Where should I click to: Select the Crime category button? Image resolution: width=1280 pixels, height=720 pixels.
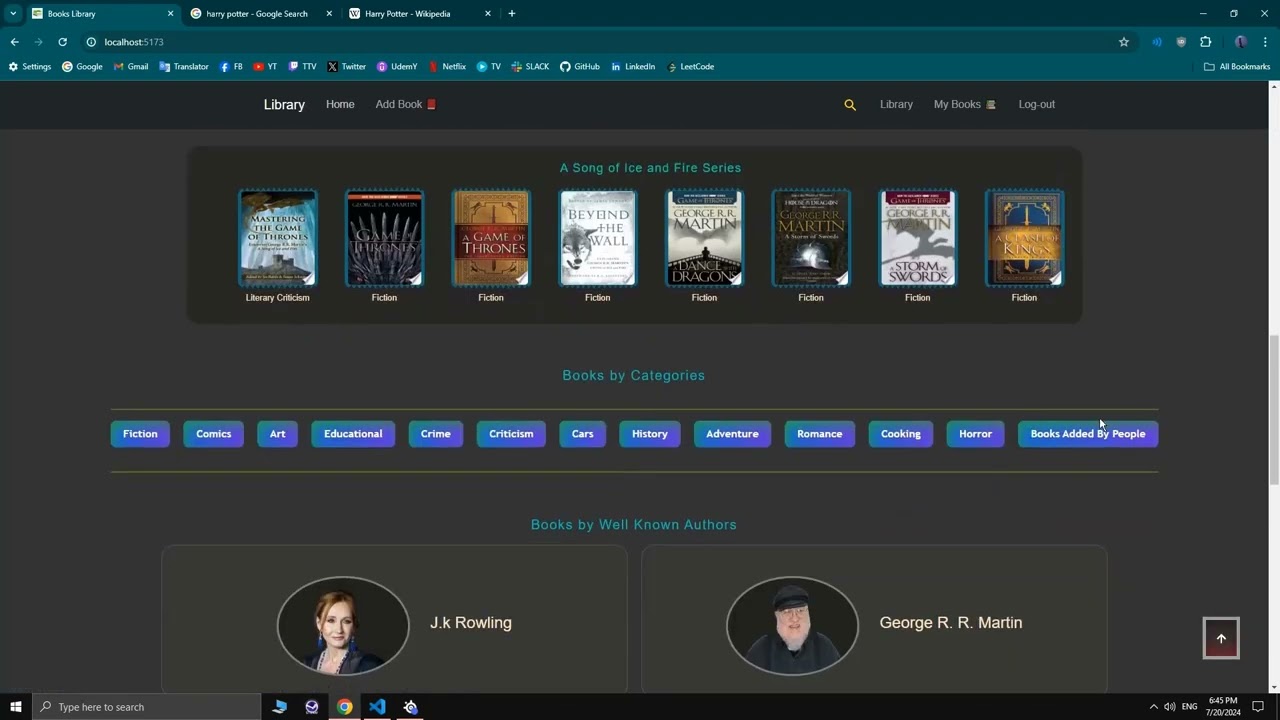tap(435, 434)
